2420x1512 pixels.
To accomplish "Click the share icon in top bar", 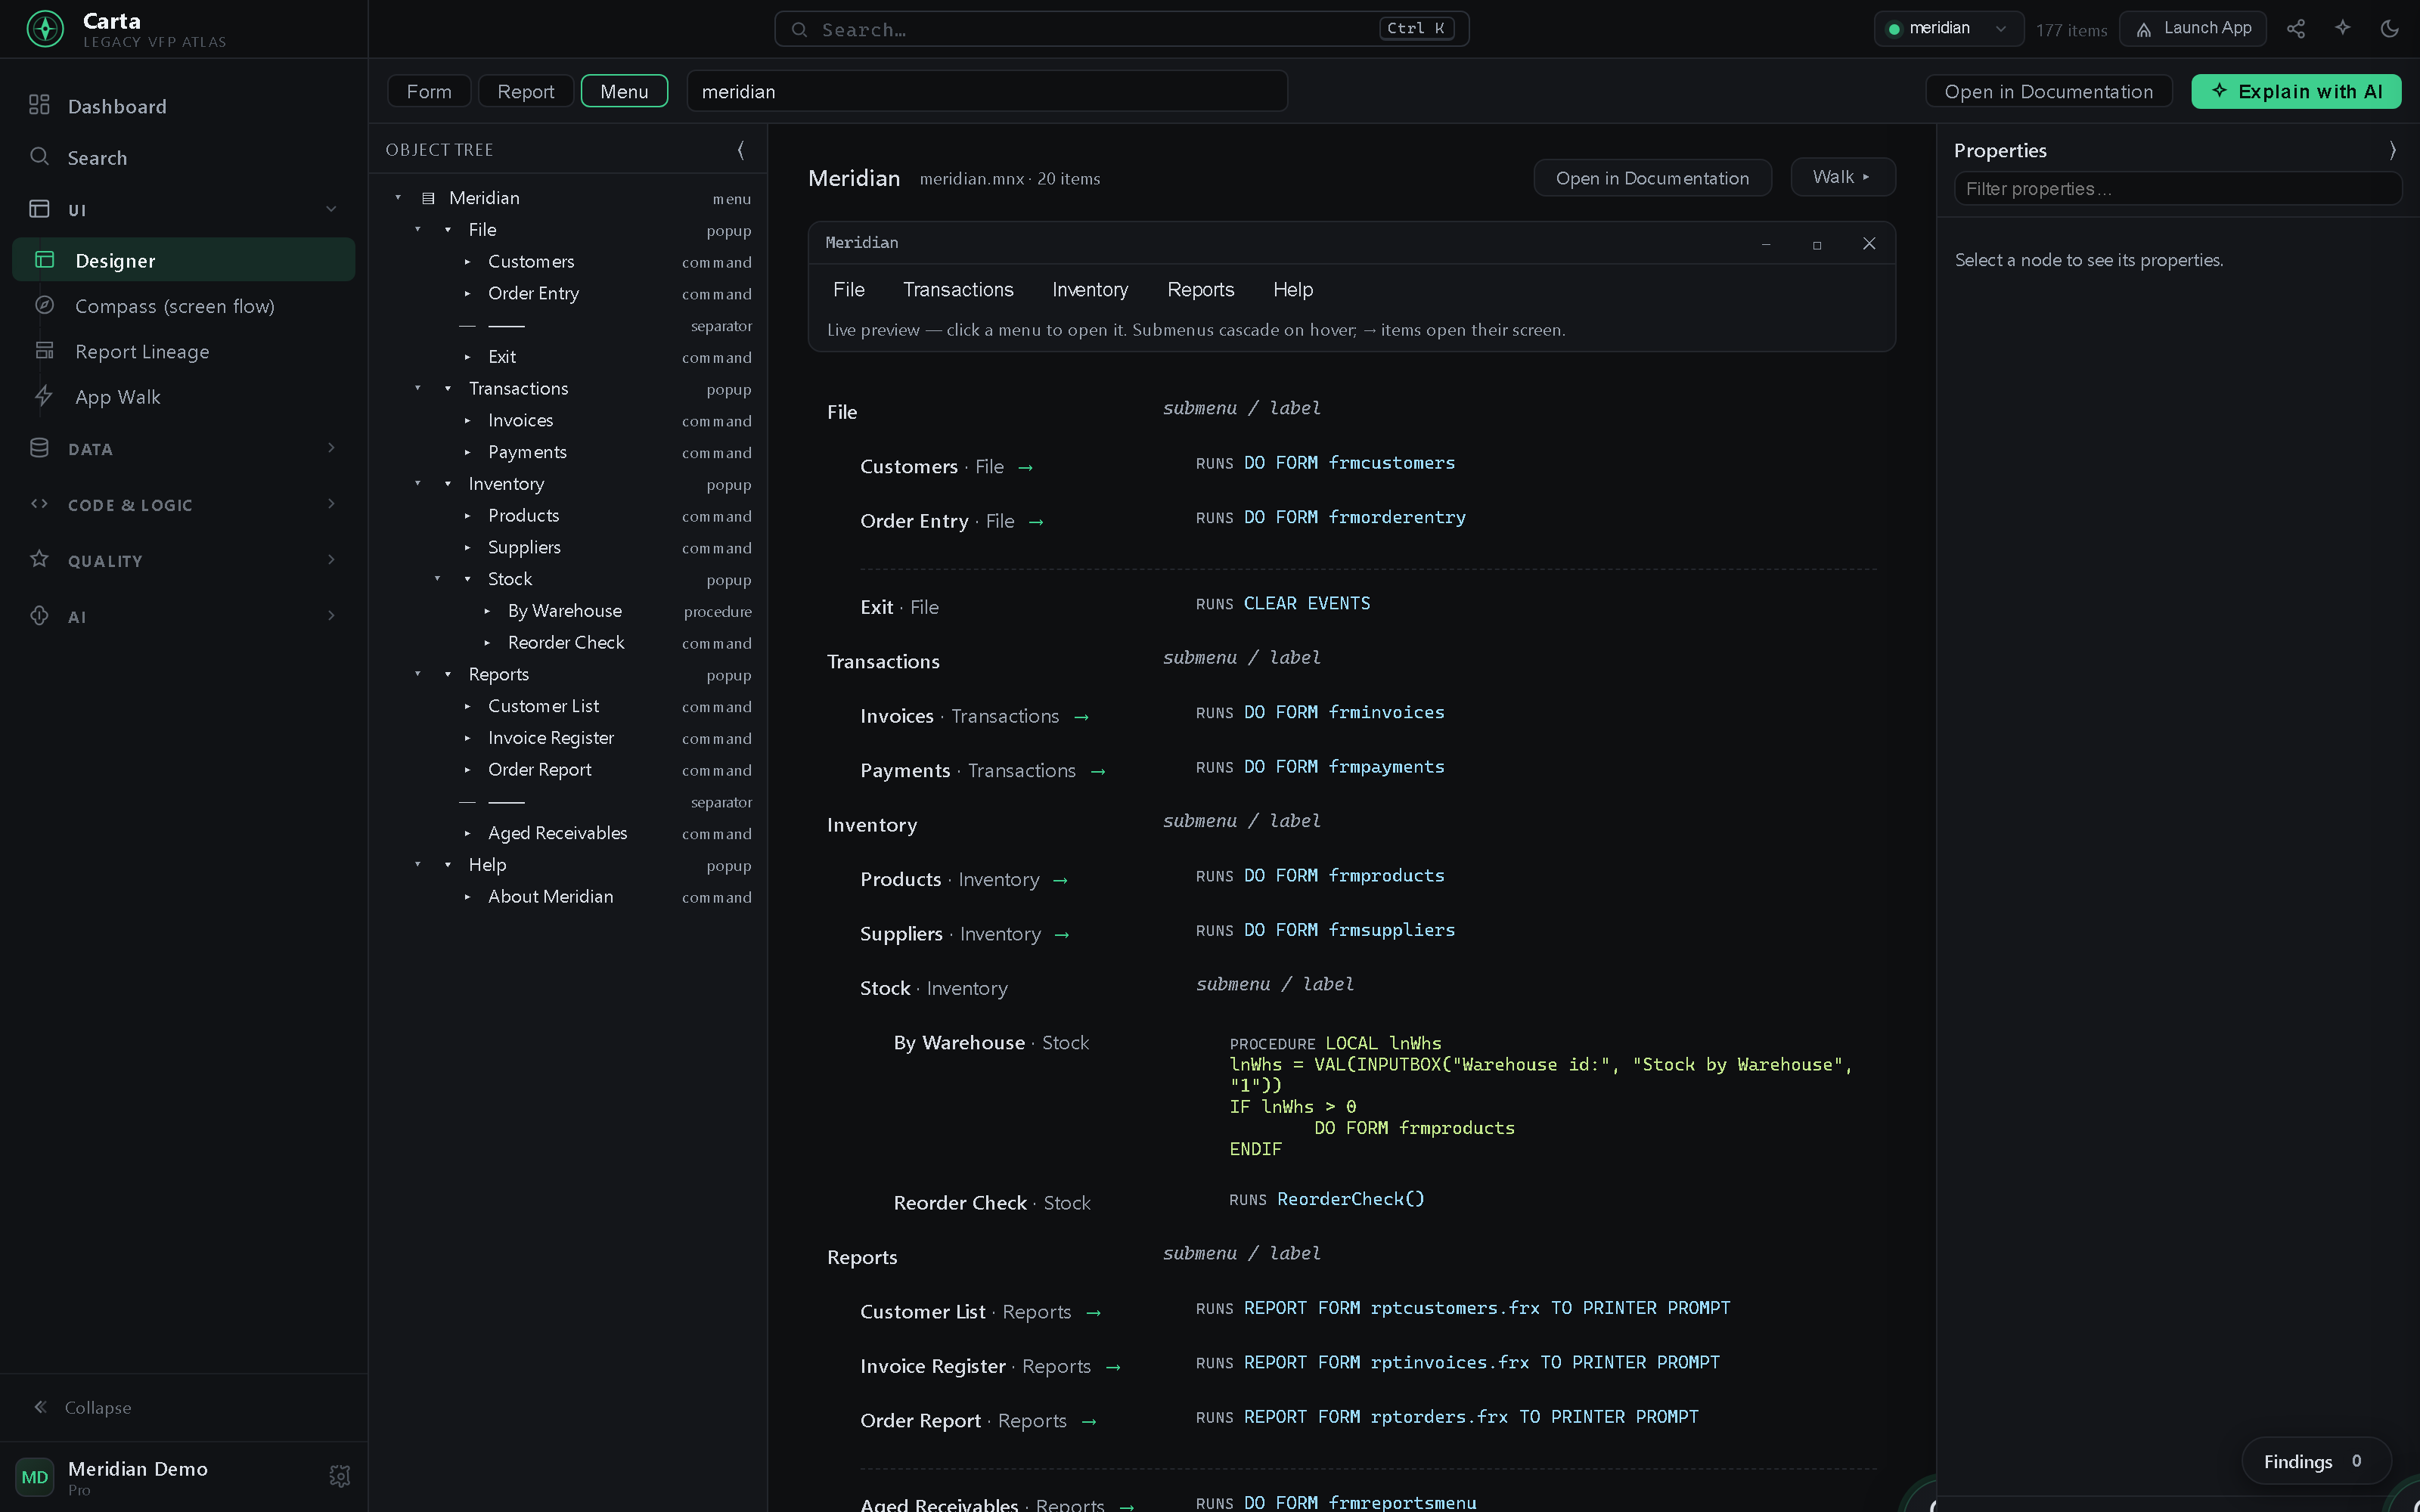I will tap(2295, 29).
